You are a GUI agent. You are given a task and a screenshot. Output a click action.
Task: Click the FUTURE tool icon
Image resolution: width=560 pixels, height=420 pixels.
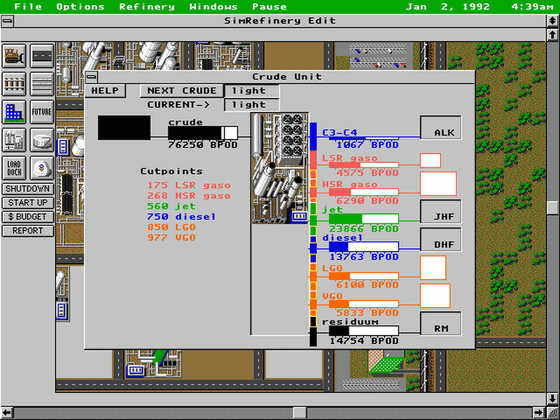point(42,112)
